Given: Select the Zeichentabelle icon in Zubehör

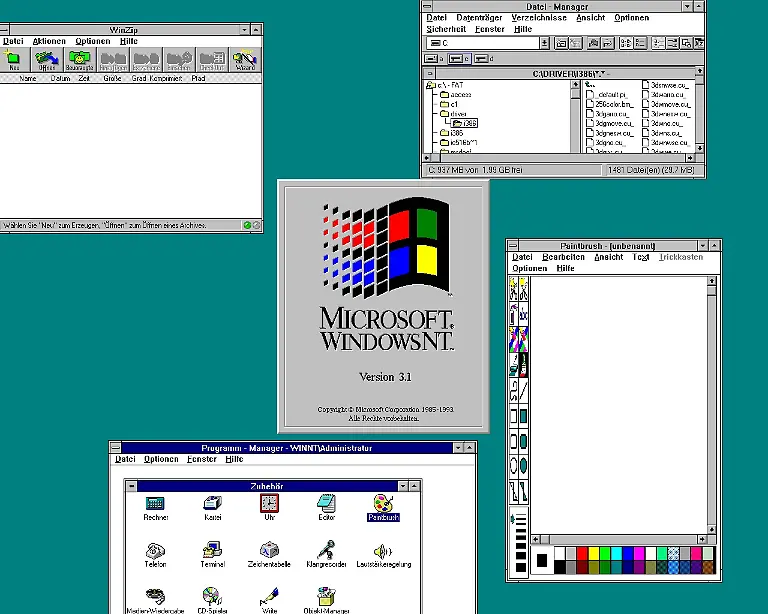Looking at the screenshot, I should point(269,555).
